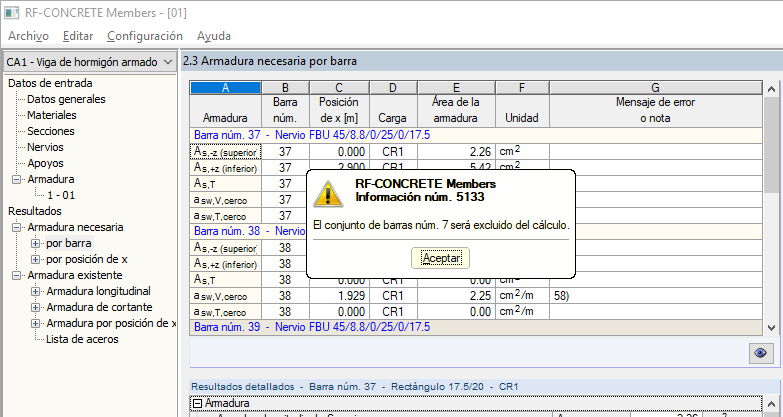Click table scrollbar down arrow
Viewport: 783px width, 417px height.
[772, 328]
